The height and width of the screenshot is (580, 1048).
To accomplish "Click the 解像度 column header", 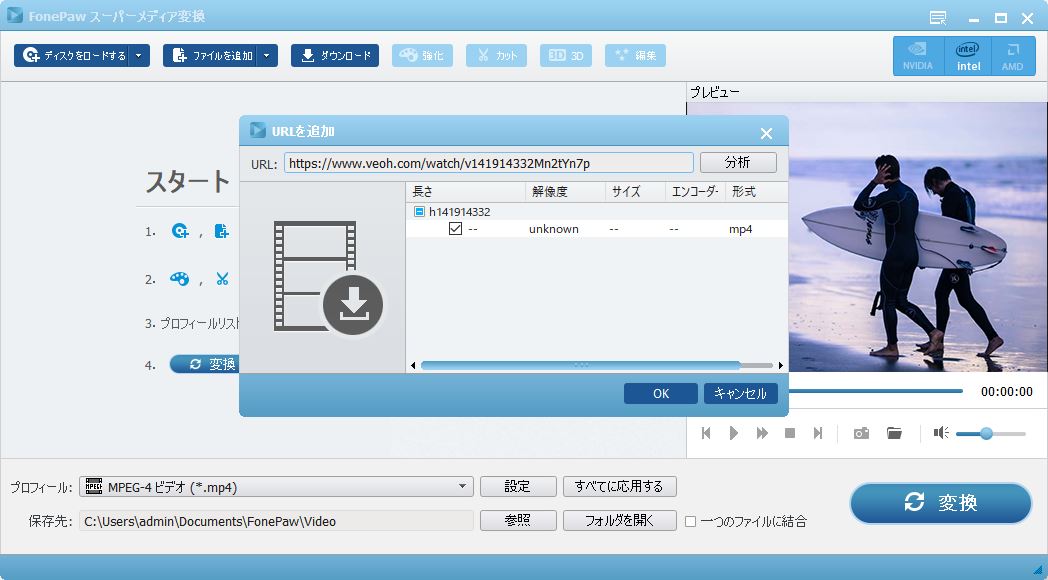I will 565,192.
